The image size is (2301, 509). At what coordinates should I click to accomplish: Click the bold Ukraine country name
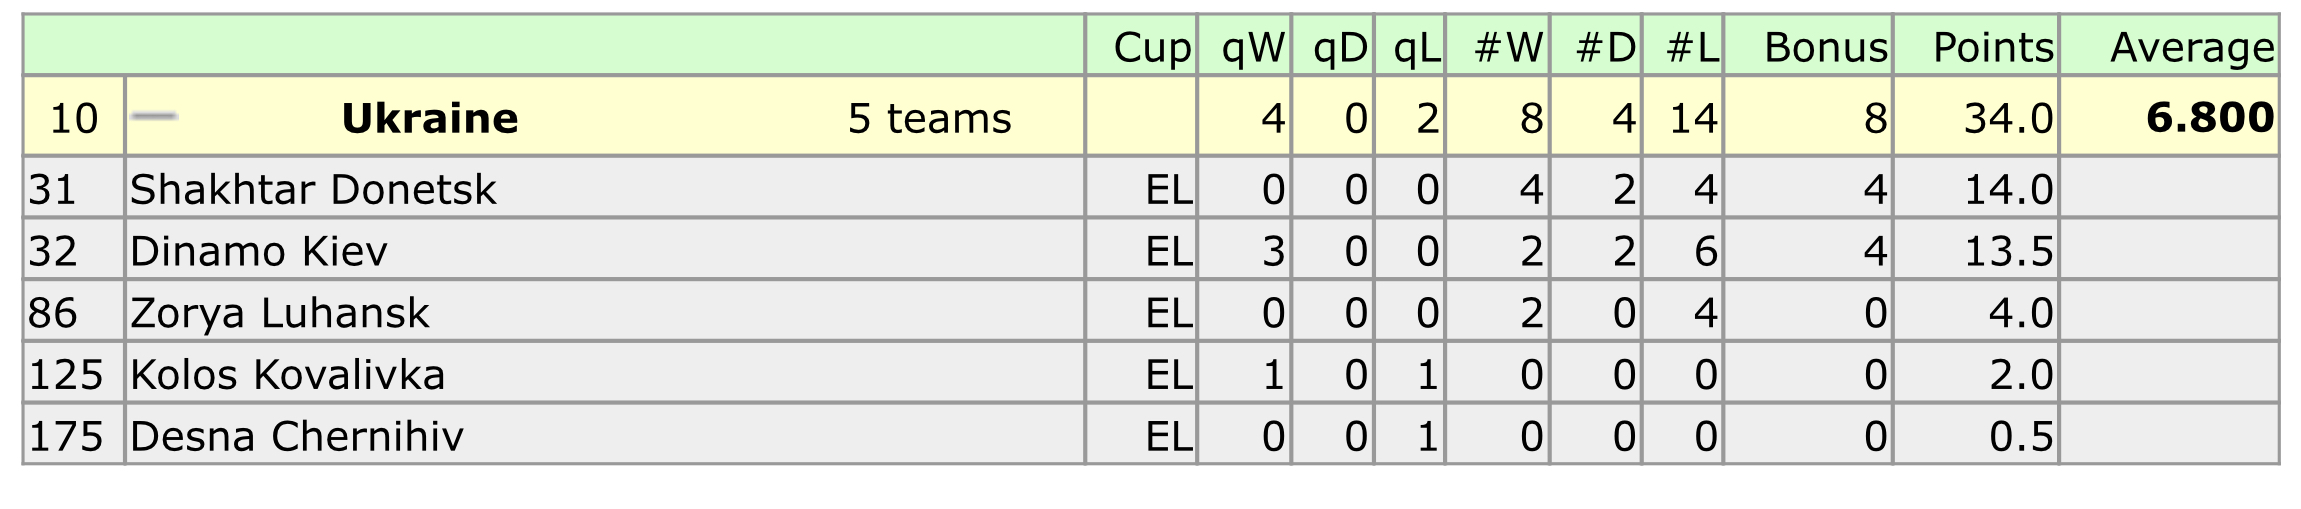(429, 118)
